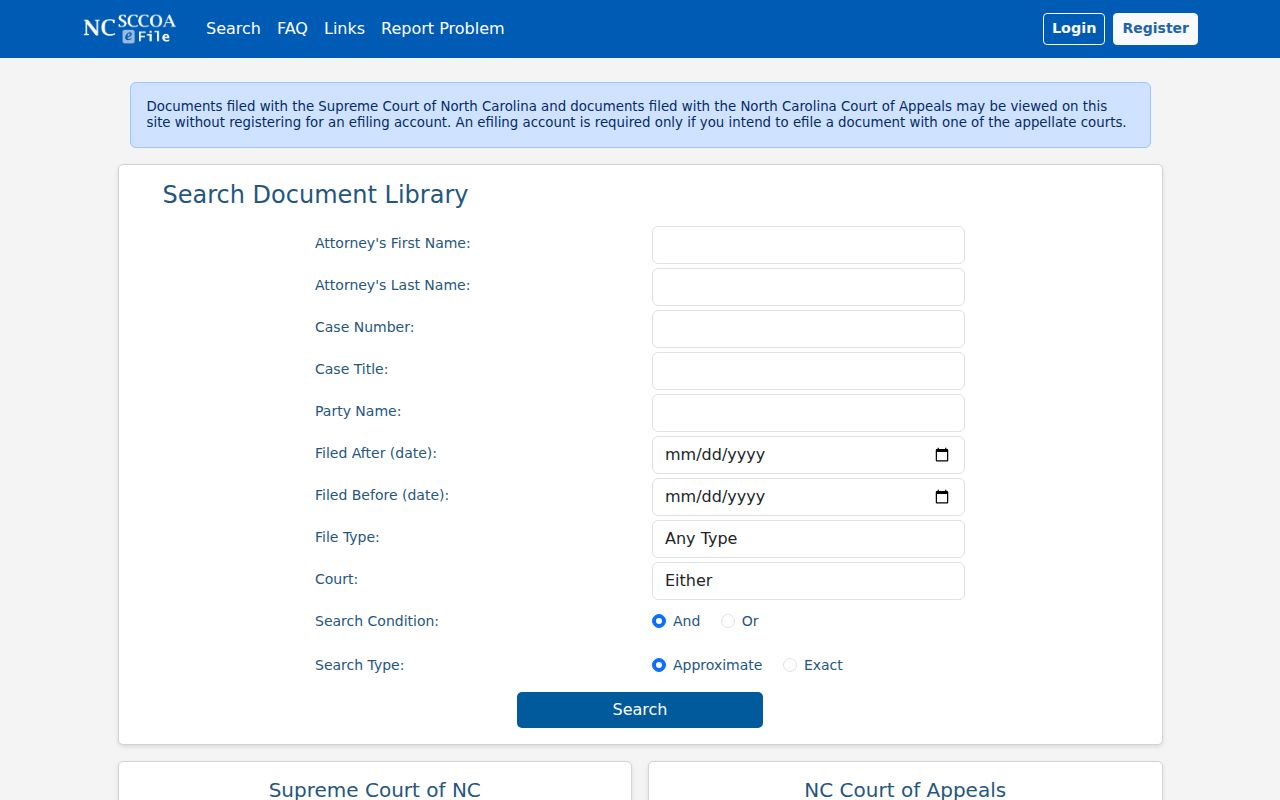Open Report Problem page

[442, 28]
